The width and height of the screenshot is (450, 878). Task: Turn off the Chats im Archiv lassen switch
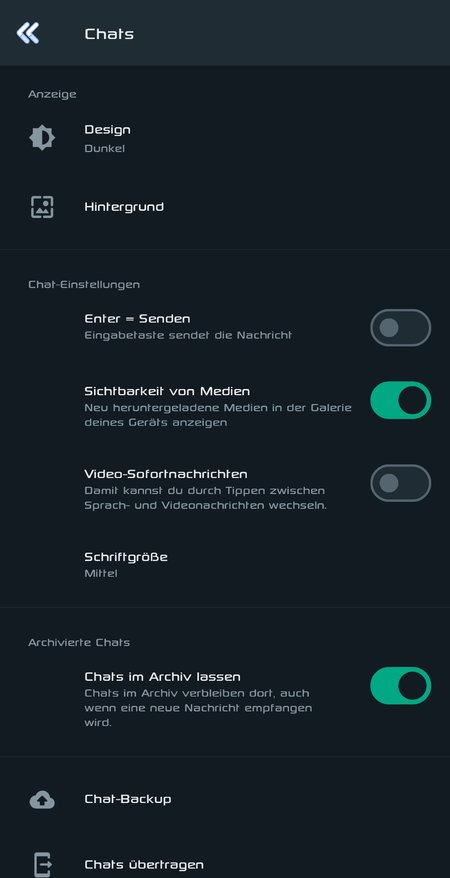[x=401, y=685]
